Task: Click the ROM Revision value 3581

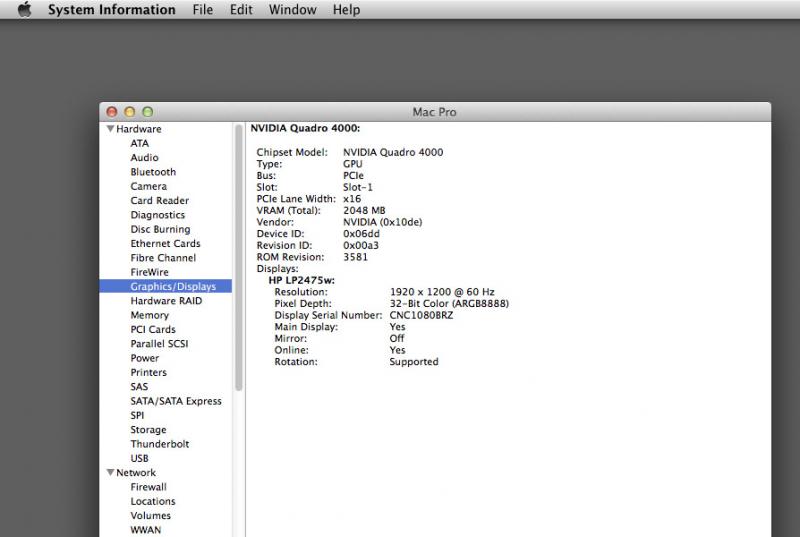Action: (355, 257)
